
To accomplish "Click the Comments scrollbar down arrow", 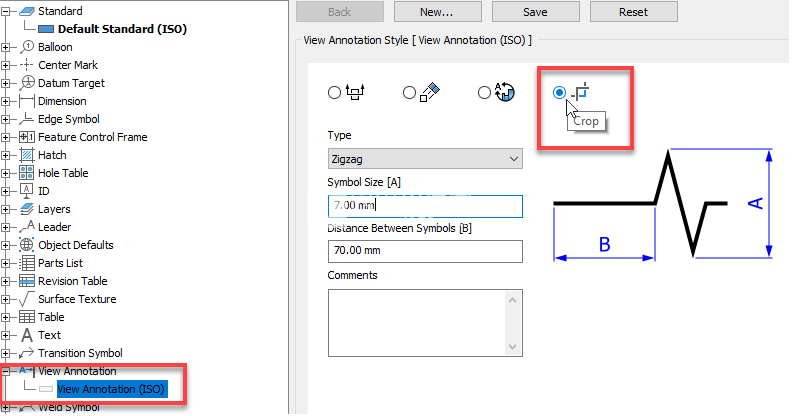I will 512,347.
